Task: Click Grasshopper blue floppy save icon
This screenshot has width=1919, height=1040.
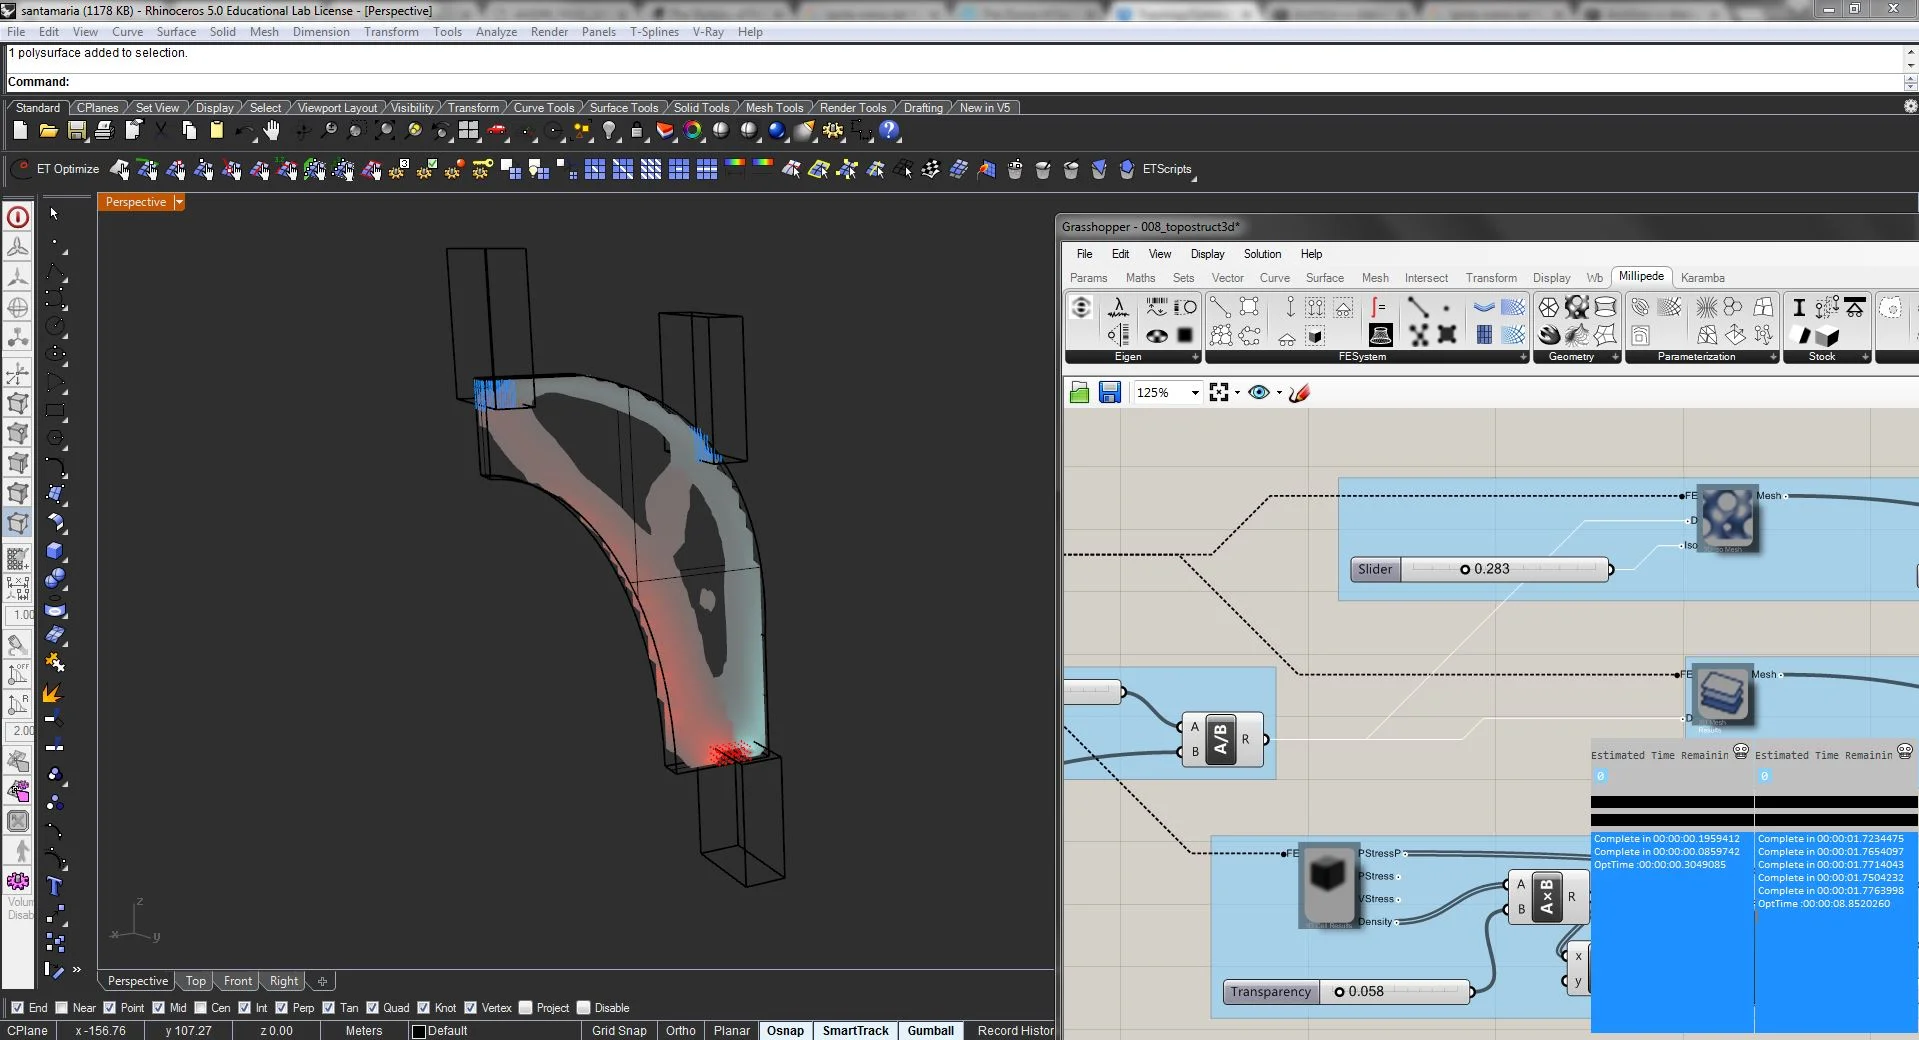Action: coord(1109,393)
